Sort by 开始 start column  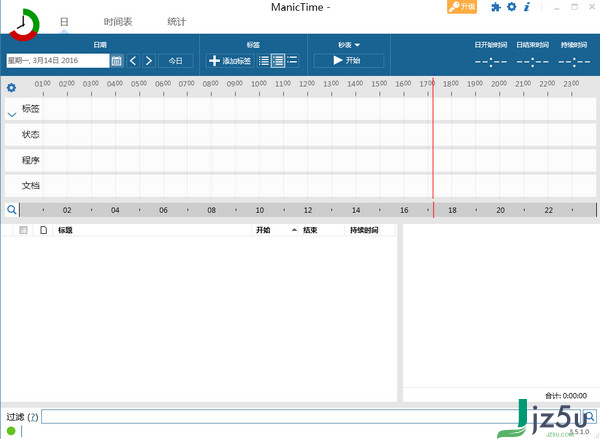[263, 230]
